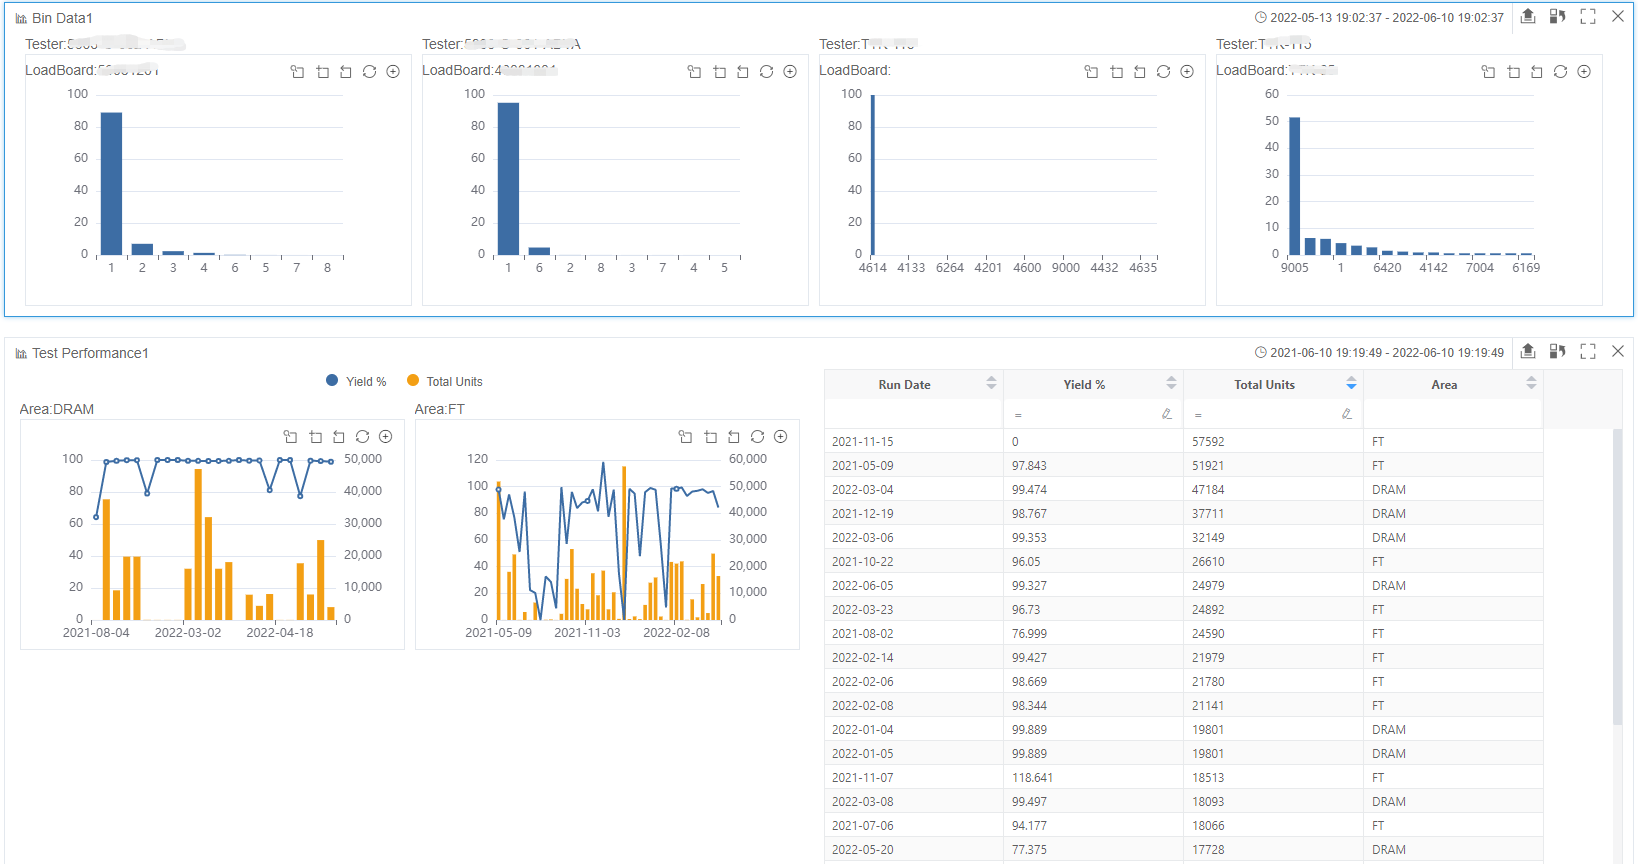Screen dimensions: 1638x864
Task: Click the Bin Data1 panel title
Action: [62, 18]
